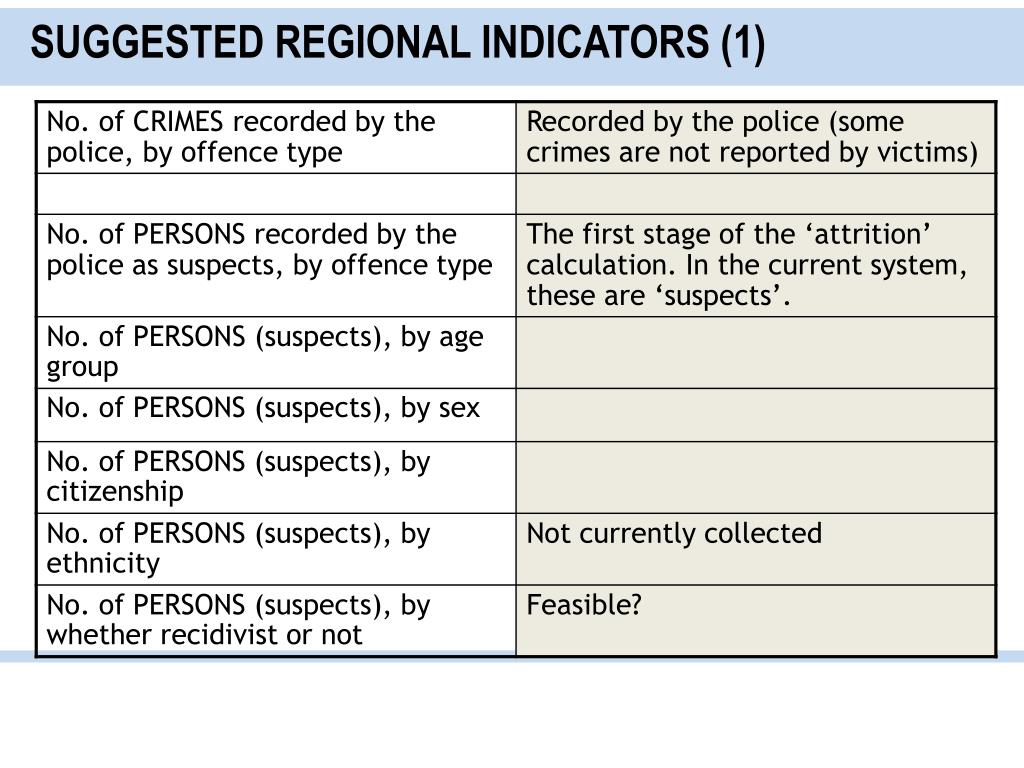1024x768 pixels.
Task: Click the 'Recorded by the police (some crimes...)' cell
Action: pos(756,138)
